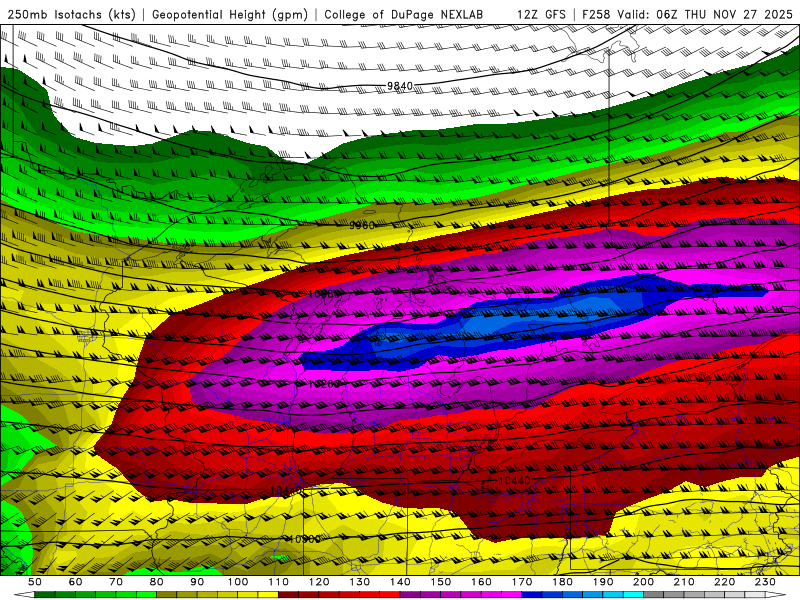Click the 200 knot scale label

pos(644,582)
